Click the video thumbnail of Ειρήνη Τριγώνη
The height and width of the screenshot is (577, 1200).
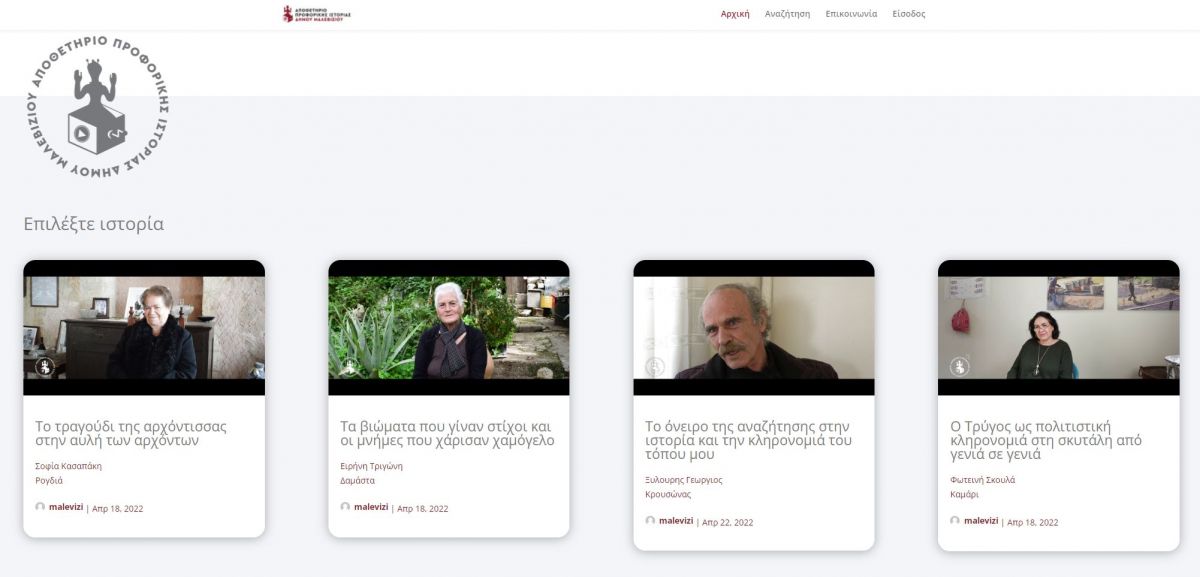click(449, 328)
